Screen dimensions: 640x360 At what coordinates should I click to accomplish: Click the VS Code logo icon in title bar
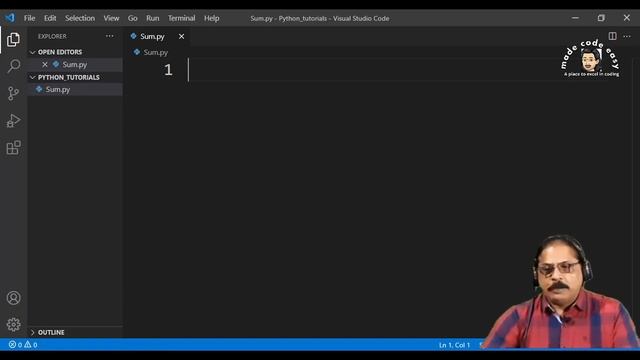10,18
